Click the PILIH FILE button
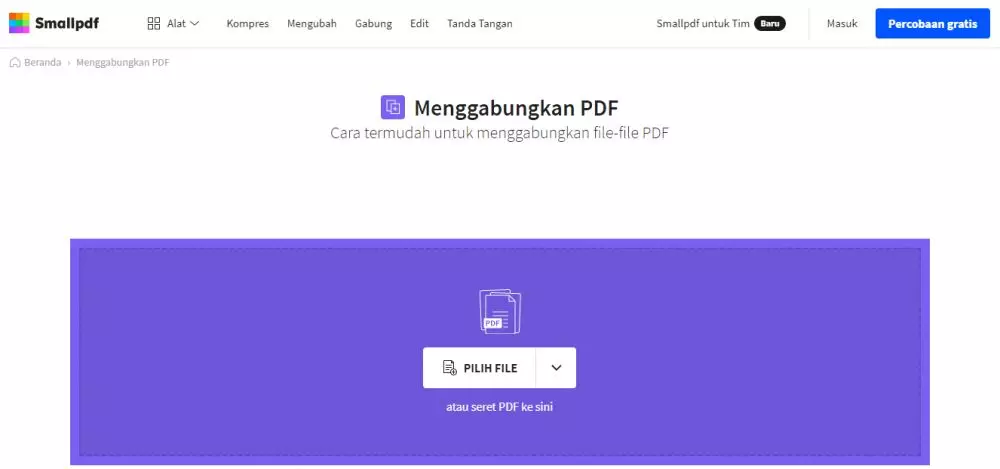1000x469 pixels. coord(479,368)
